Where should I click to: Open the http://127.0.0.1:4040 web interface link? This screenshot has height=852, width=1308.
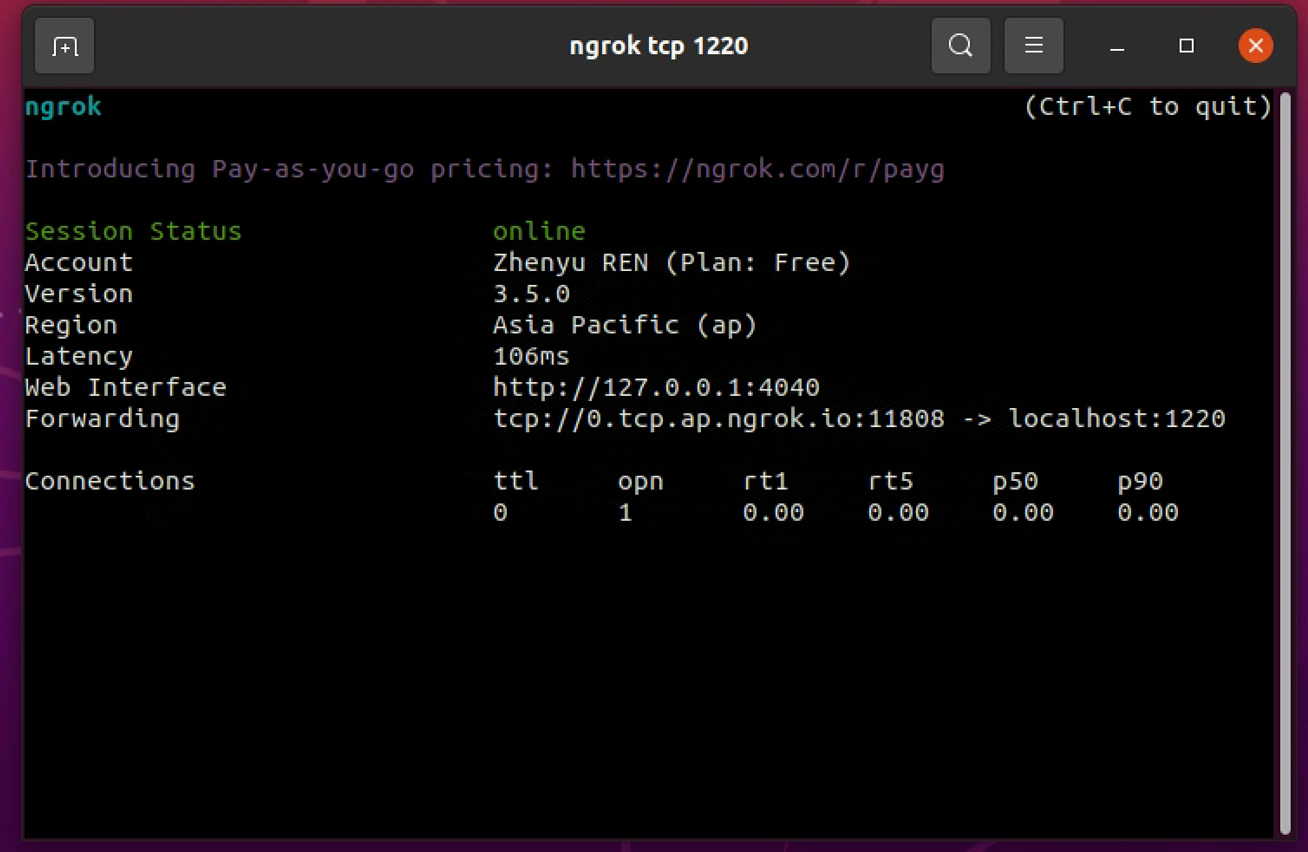coord(656,388)
